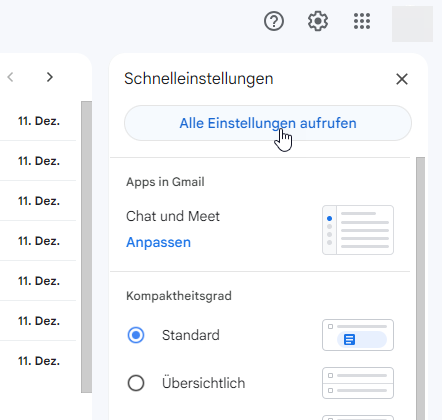Click Alle Einstellungen aufrufen button
The height and width of the screenshot is (420, 442).
(268, 123)
